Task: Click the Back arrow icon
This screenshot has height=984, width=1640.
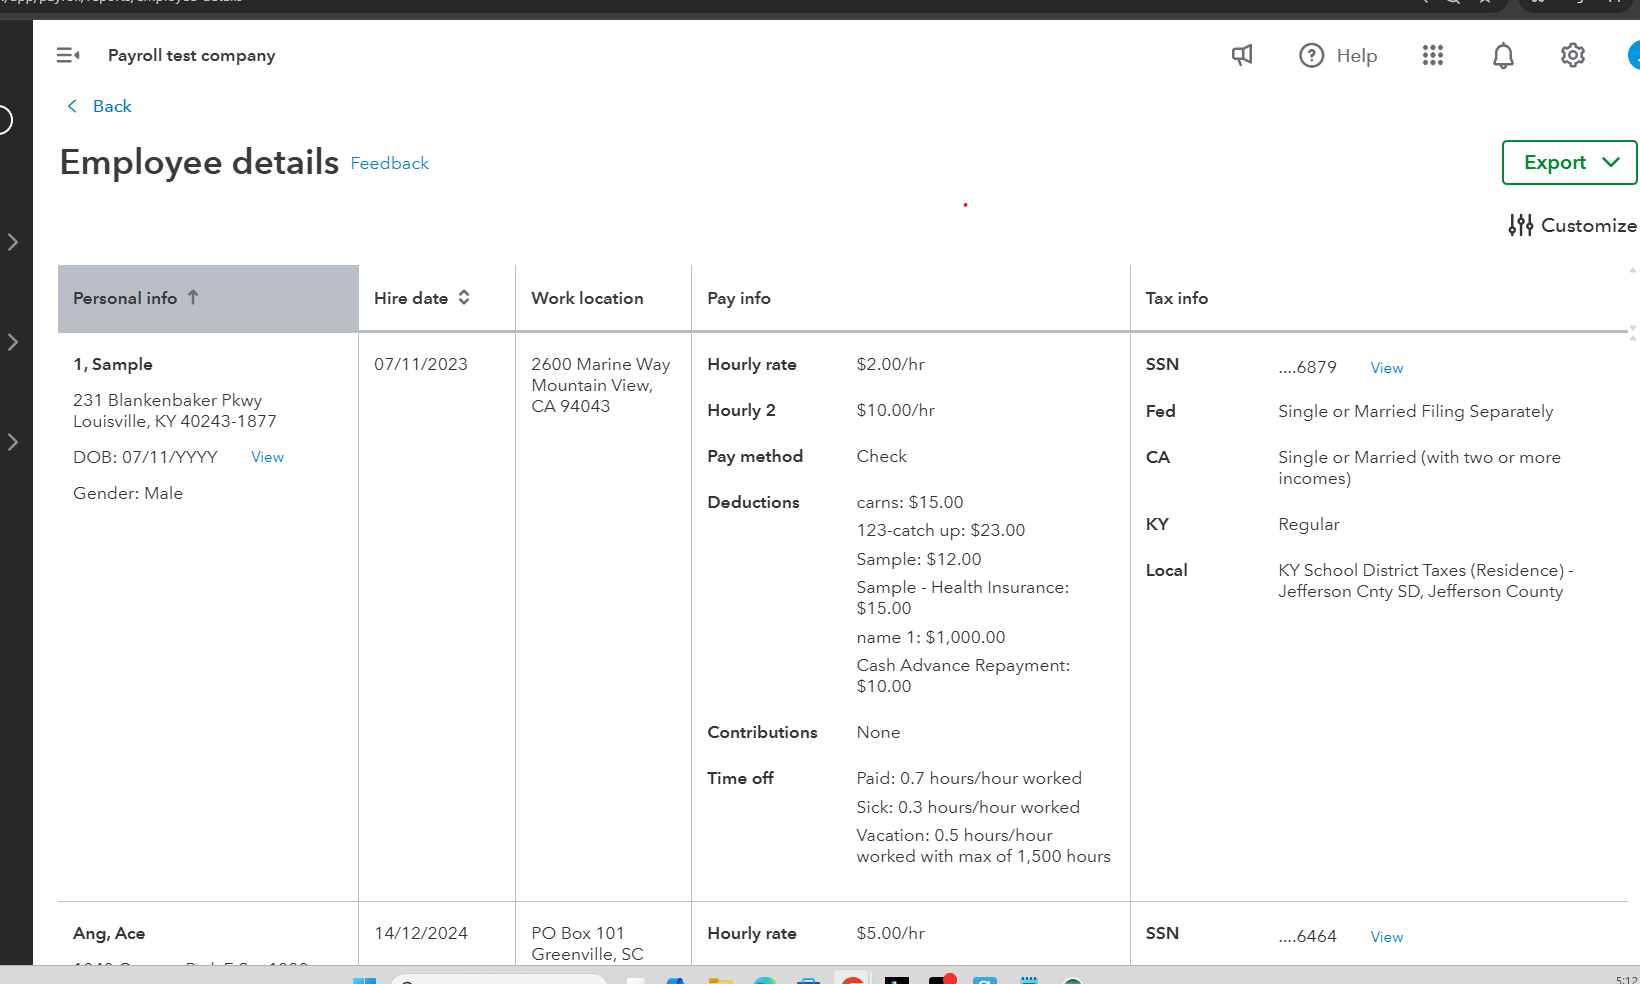Action: [72, 106]
